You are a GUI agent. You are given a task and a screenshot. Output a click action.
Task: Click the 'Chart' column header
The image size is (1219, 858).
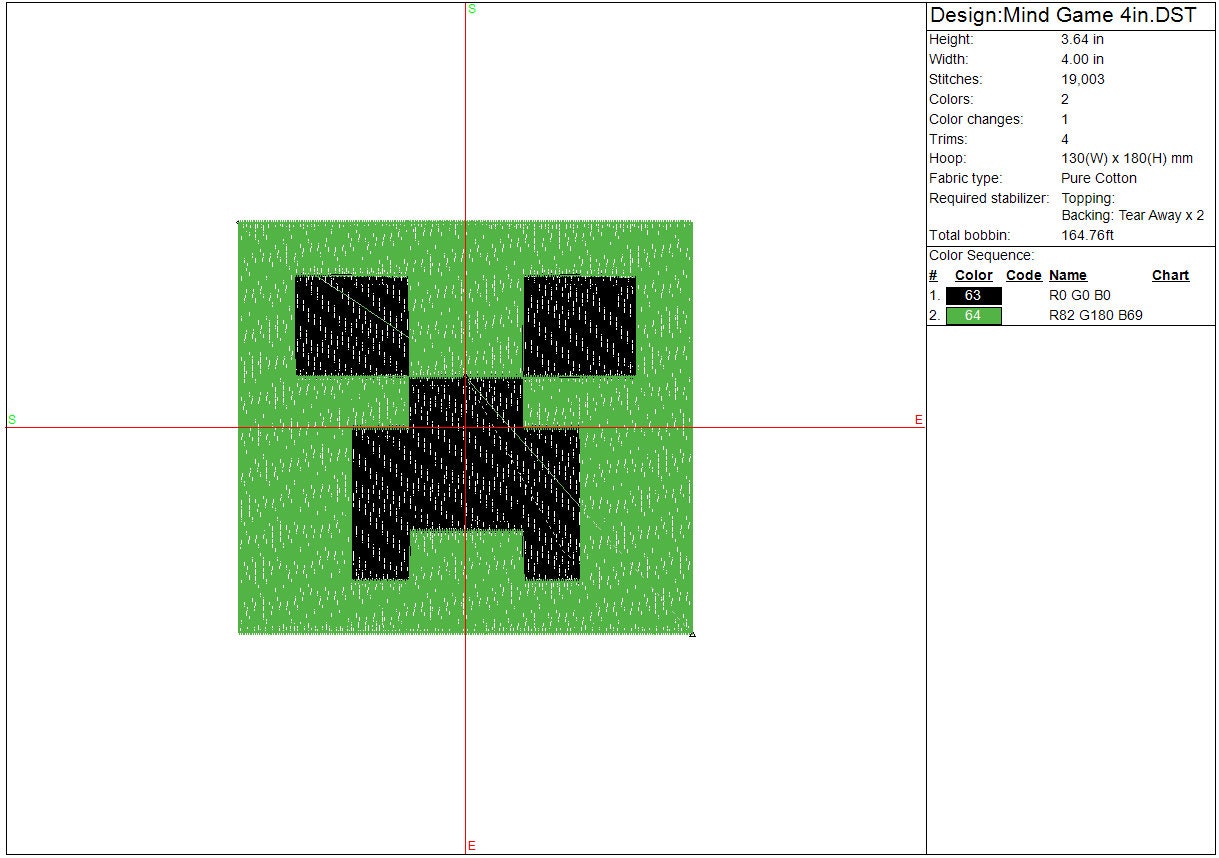point(1170,276)
